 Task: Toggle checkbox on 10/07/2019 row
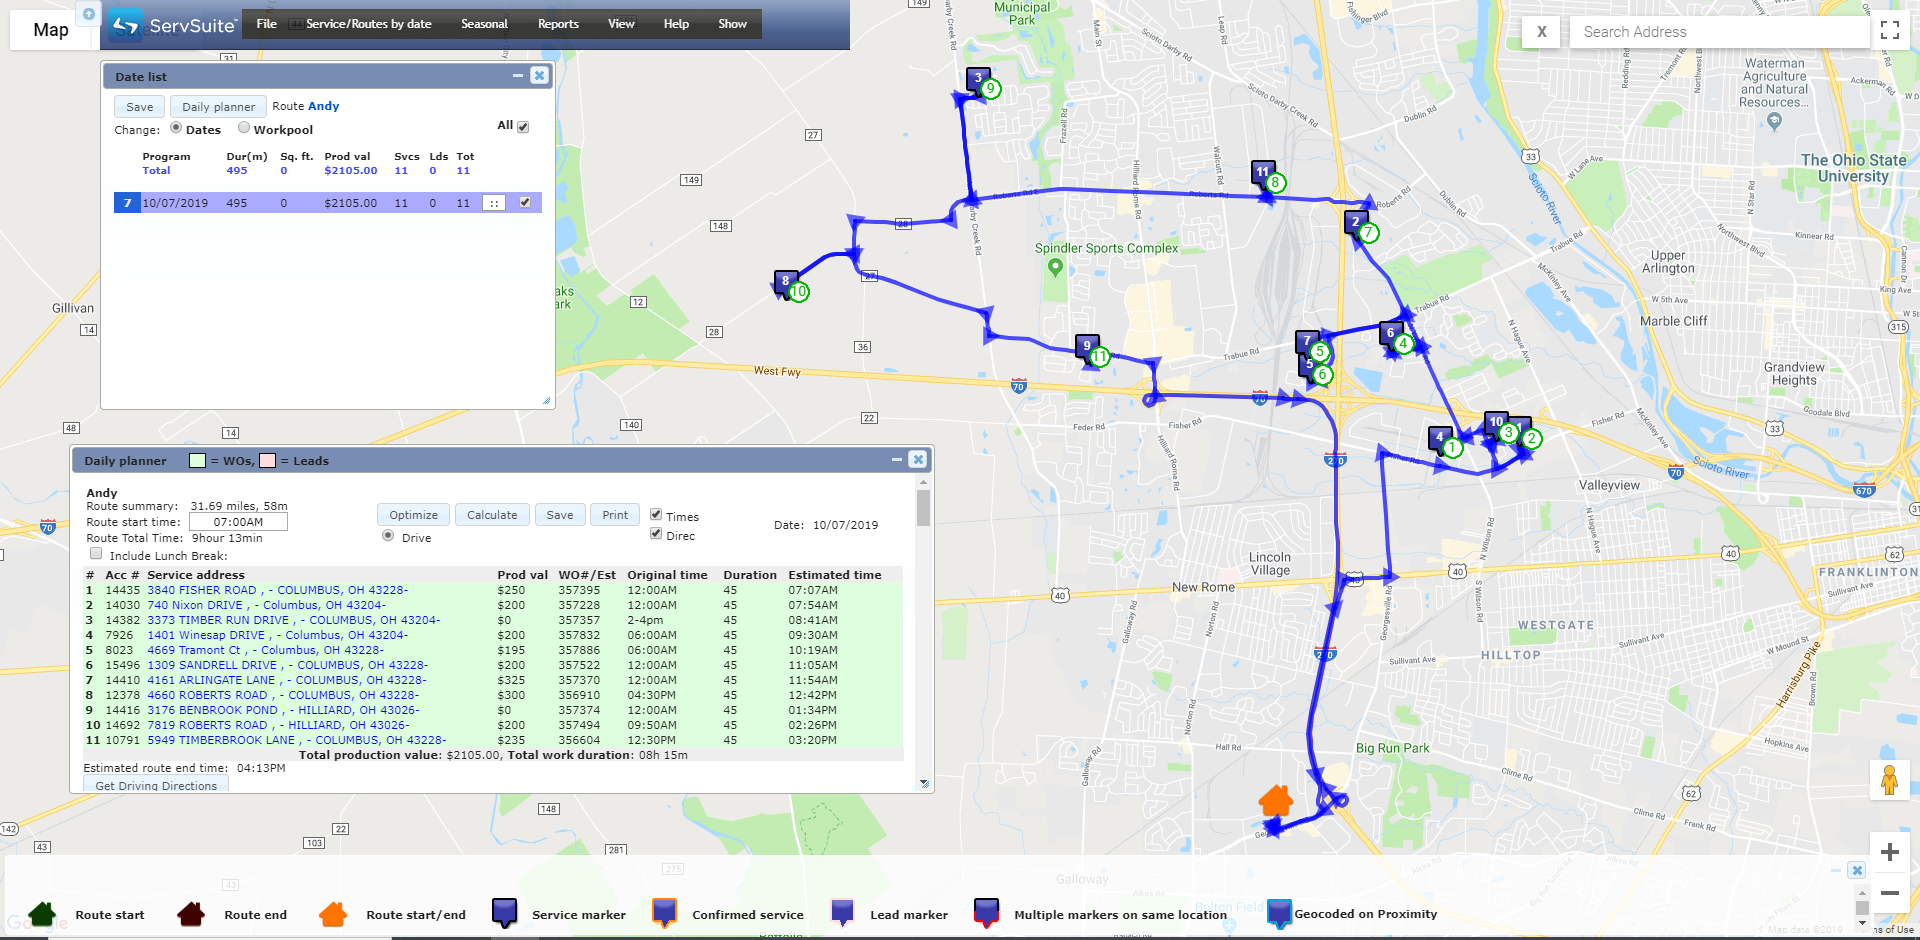[x=525, y=202]
